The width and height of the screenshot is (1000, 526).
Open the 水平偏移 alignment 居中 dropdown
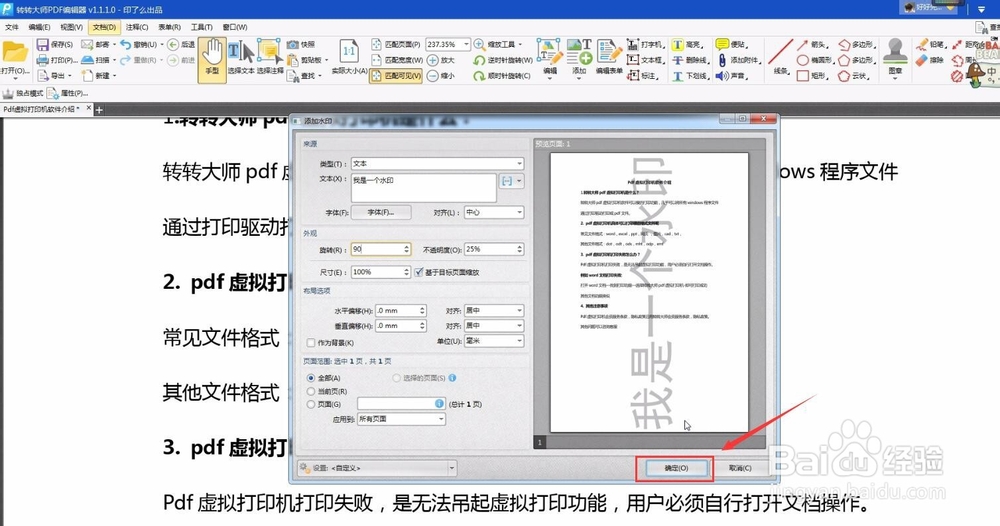[x=494, y=310]
